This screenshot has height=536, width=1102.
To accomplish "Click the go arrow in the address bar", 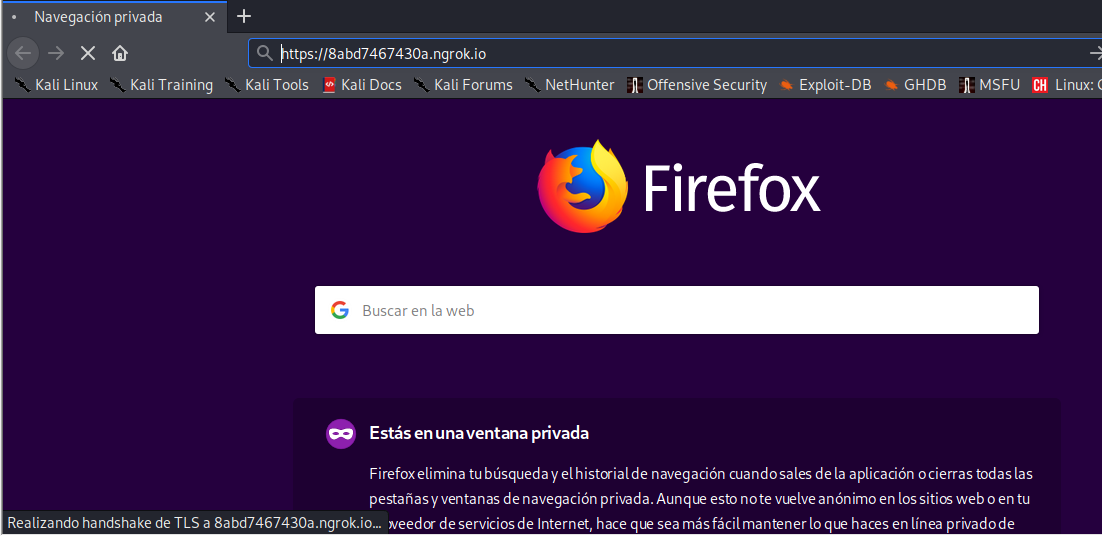I will (1095, 53).
